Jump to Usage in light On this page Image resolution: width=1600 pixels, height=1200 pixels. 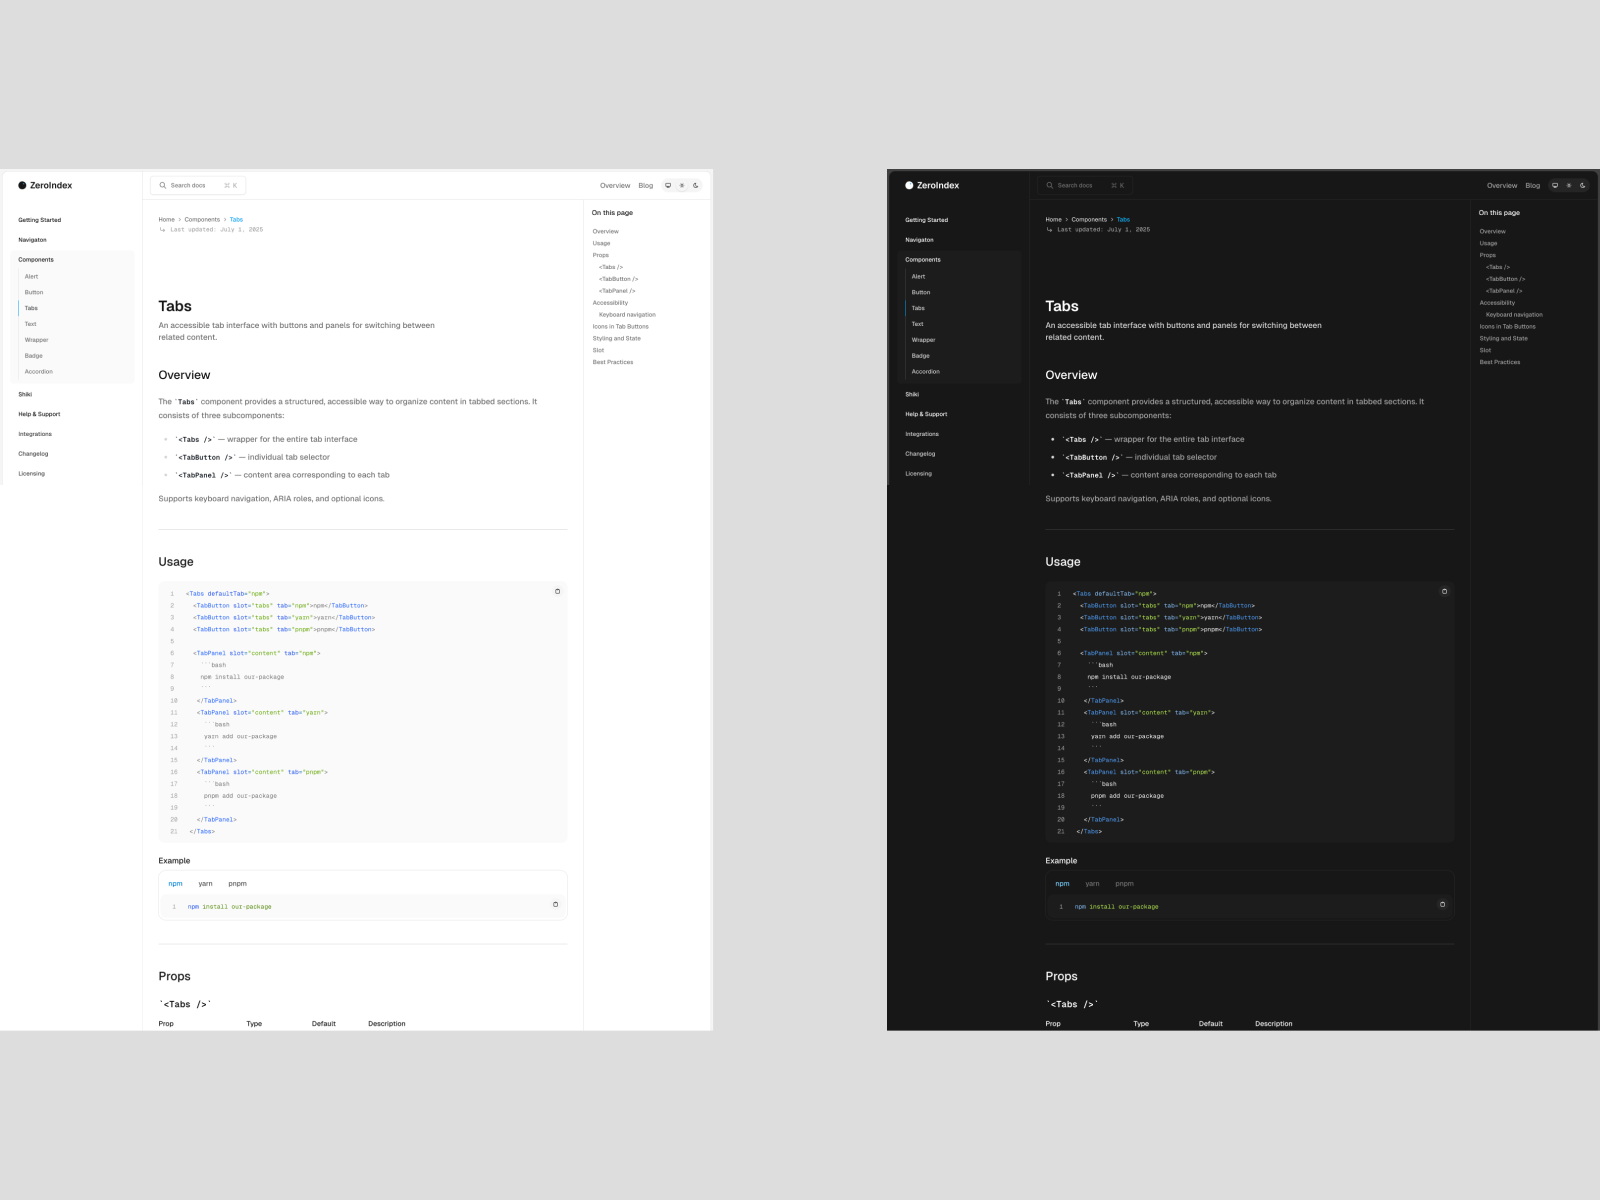point(601,243)
